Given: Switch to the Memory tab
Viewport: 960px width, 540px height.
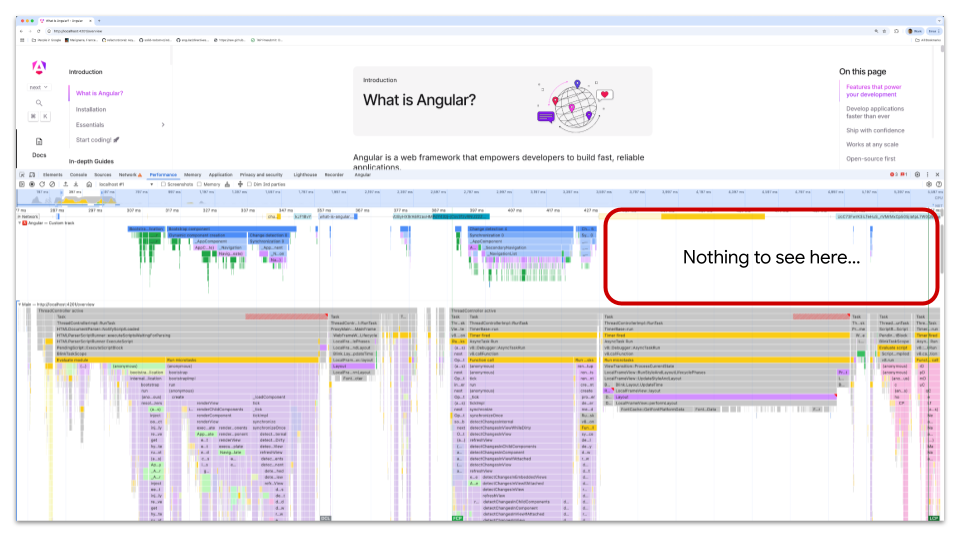Looking at the screenshot, I should tap(192, 174).
